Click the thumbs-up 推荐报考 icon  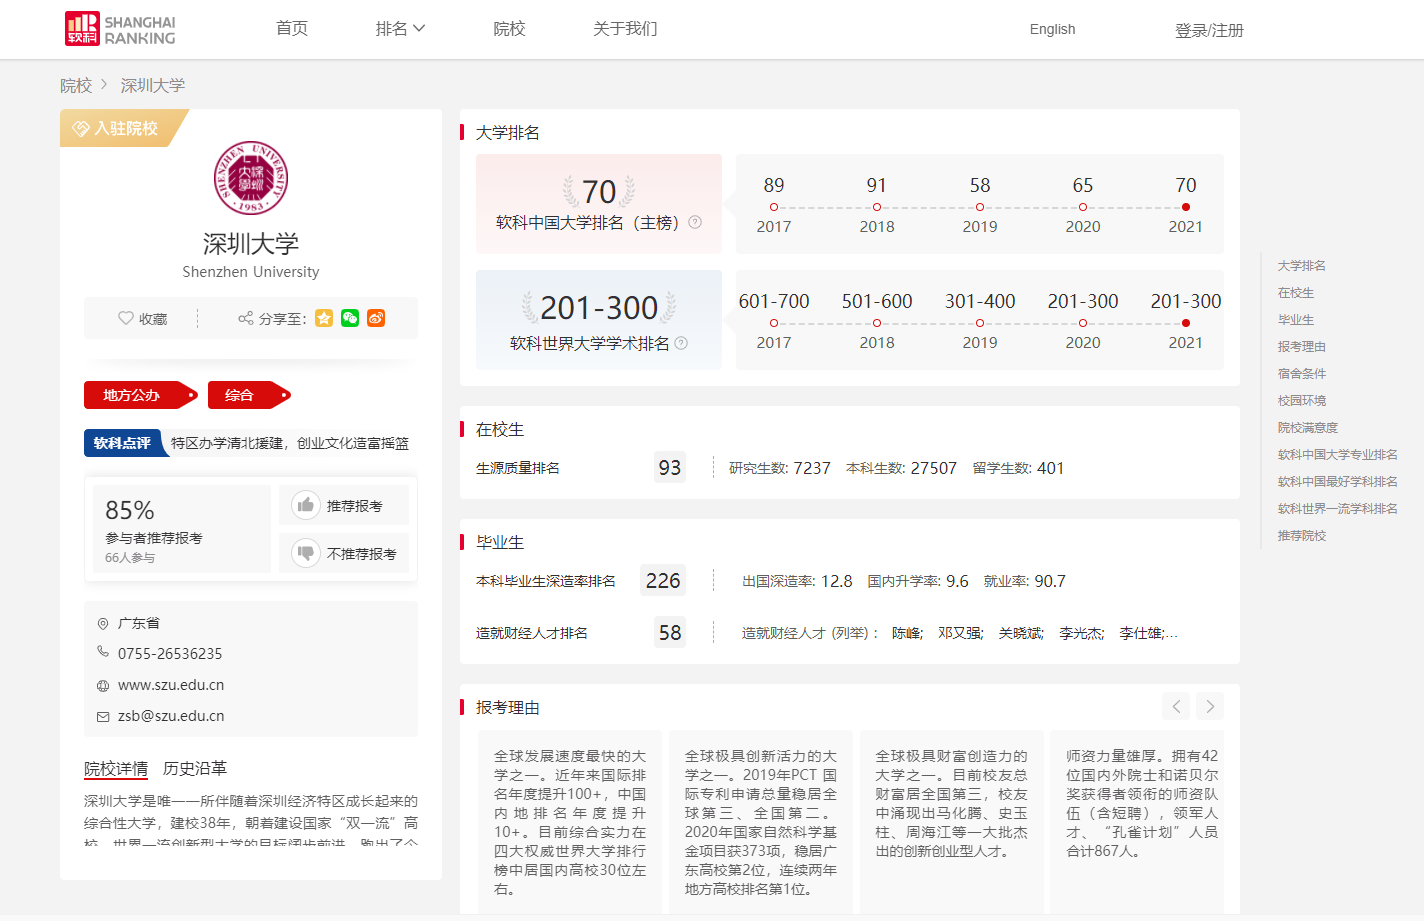[306, 505]
